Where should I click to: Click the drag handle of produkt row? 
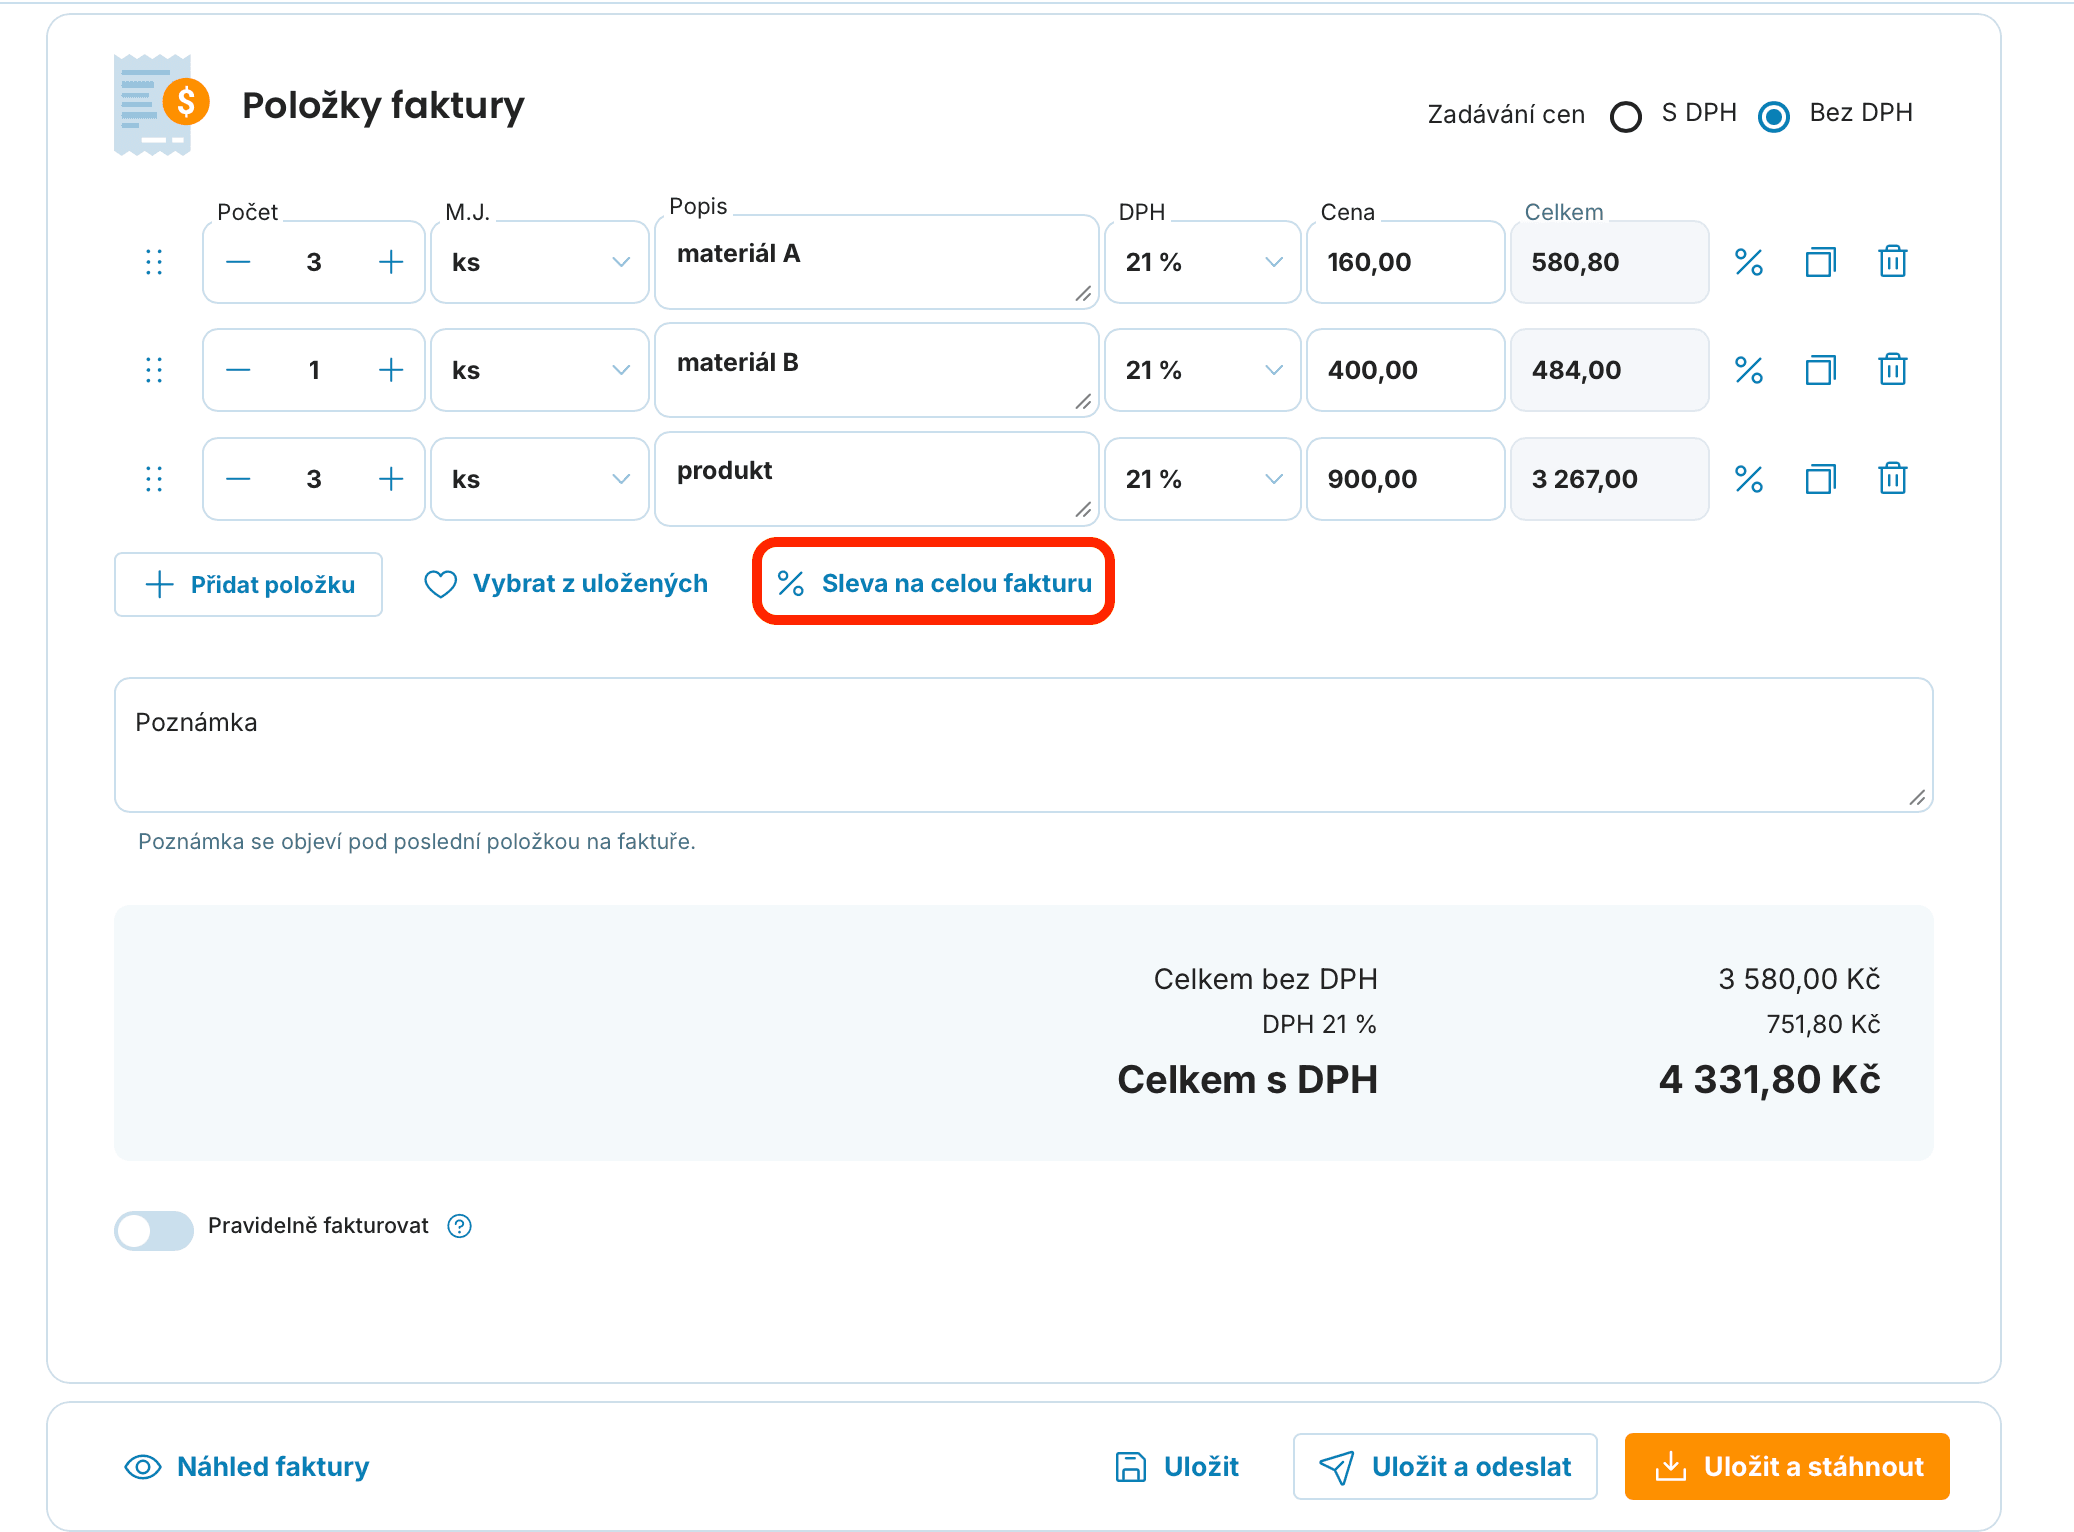tap(154, 479)
